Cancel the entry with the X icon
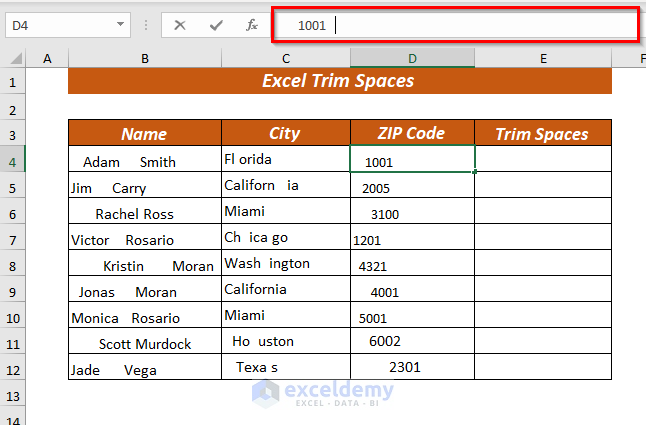This screenshot has height=425, width=646. [x=180, y=26]
